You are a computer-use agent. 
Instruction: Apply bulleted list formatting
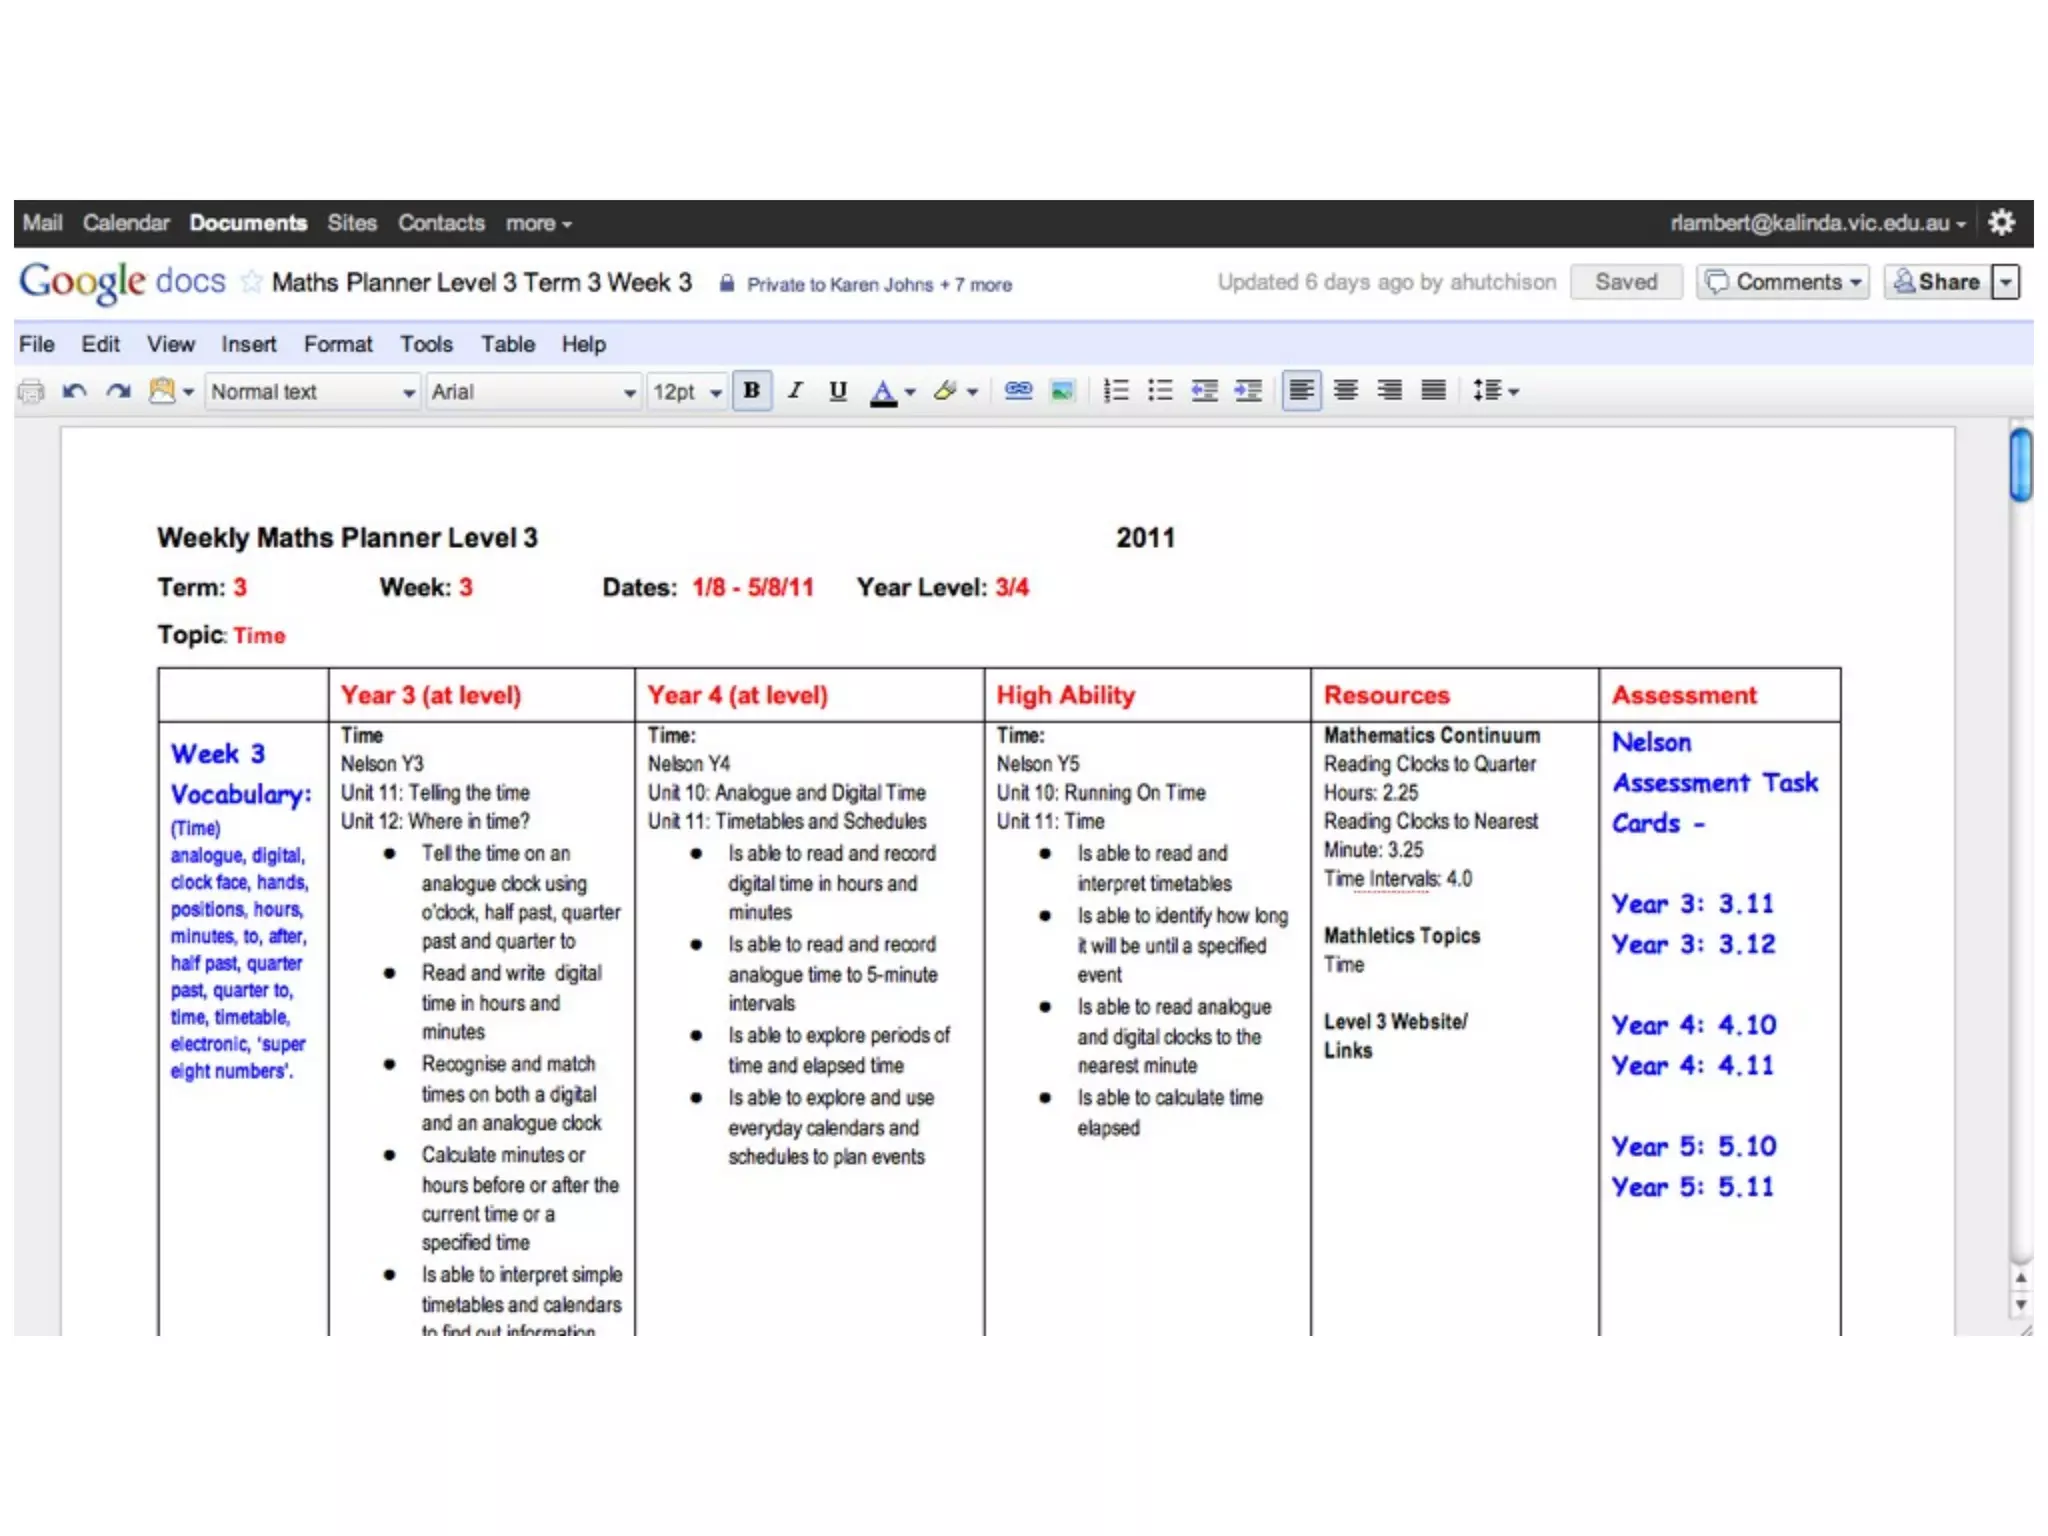[x=1159, y=391]
